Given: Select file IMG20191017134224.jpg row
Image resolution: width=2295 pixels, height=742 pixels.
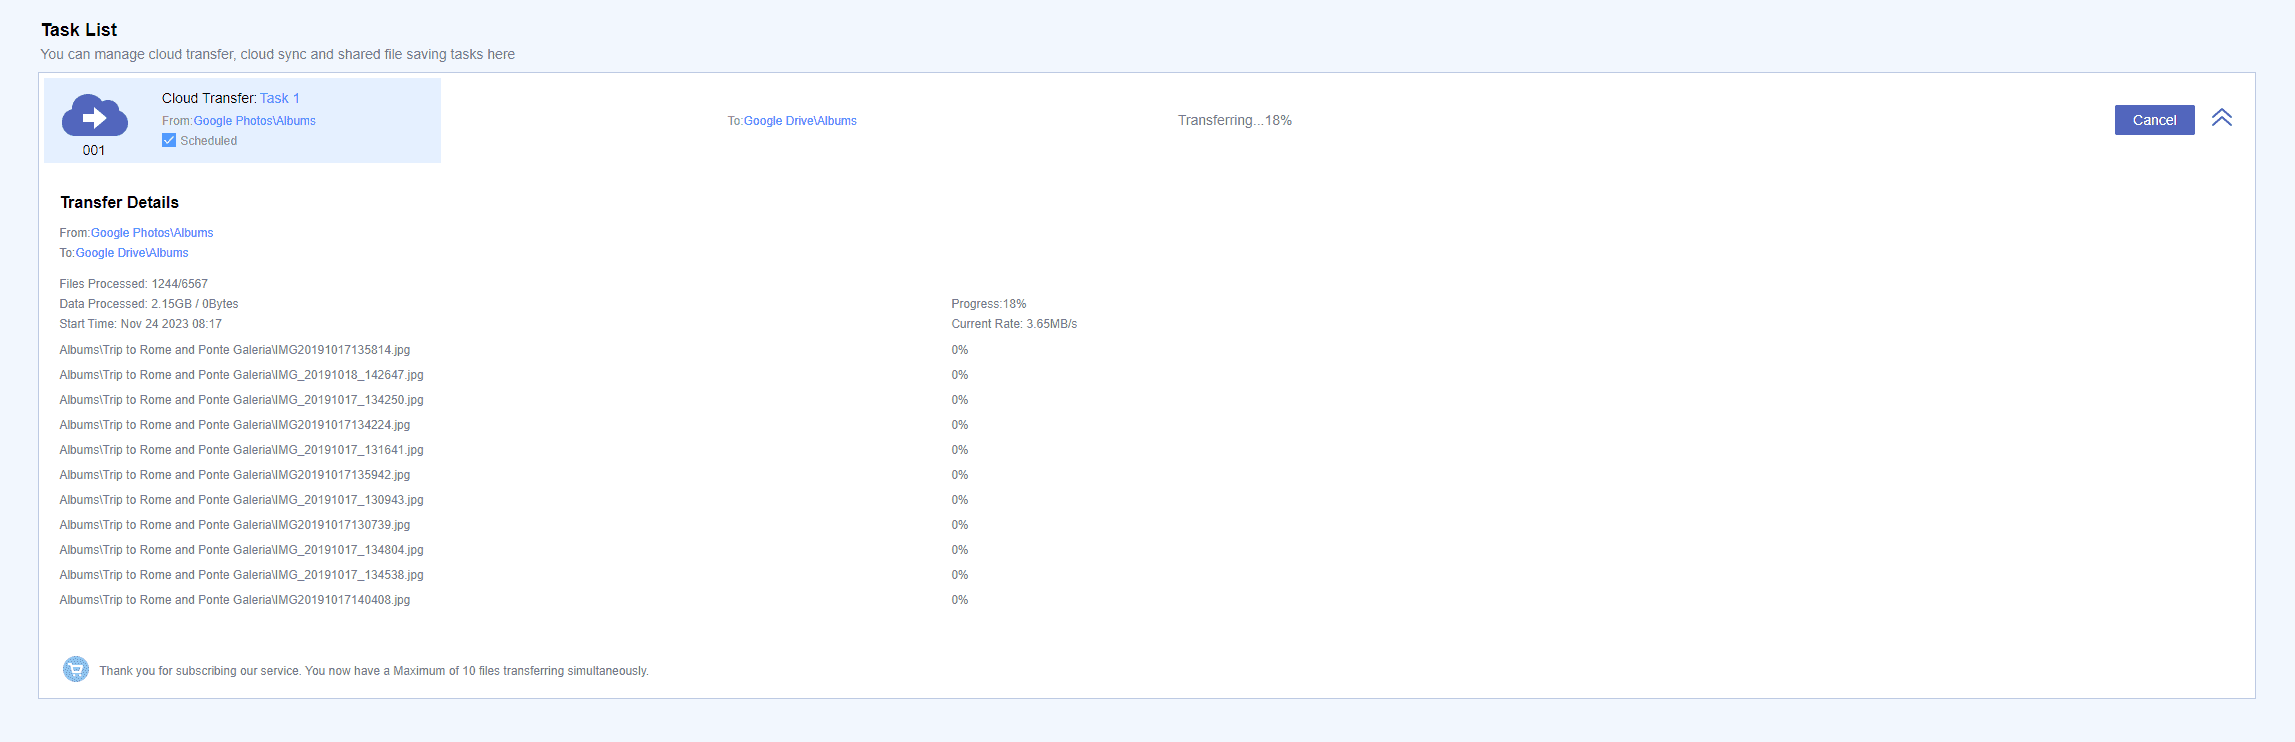Looking at the screenshot, I should [234, 425].
